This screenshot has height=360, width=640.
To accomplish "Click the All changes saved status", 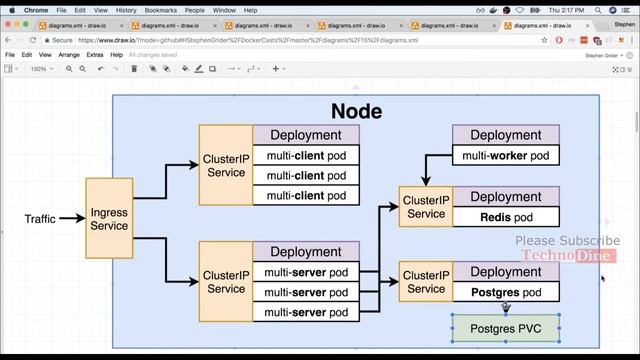I will (153, 55).
